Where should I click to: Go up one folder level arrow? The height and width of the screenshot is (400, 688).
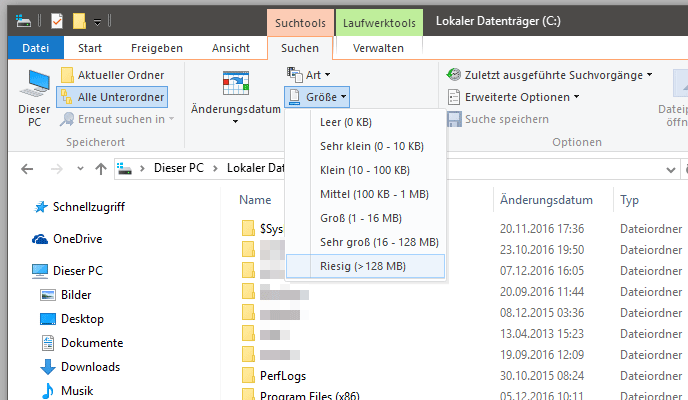click(x=100, y=168)
